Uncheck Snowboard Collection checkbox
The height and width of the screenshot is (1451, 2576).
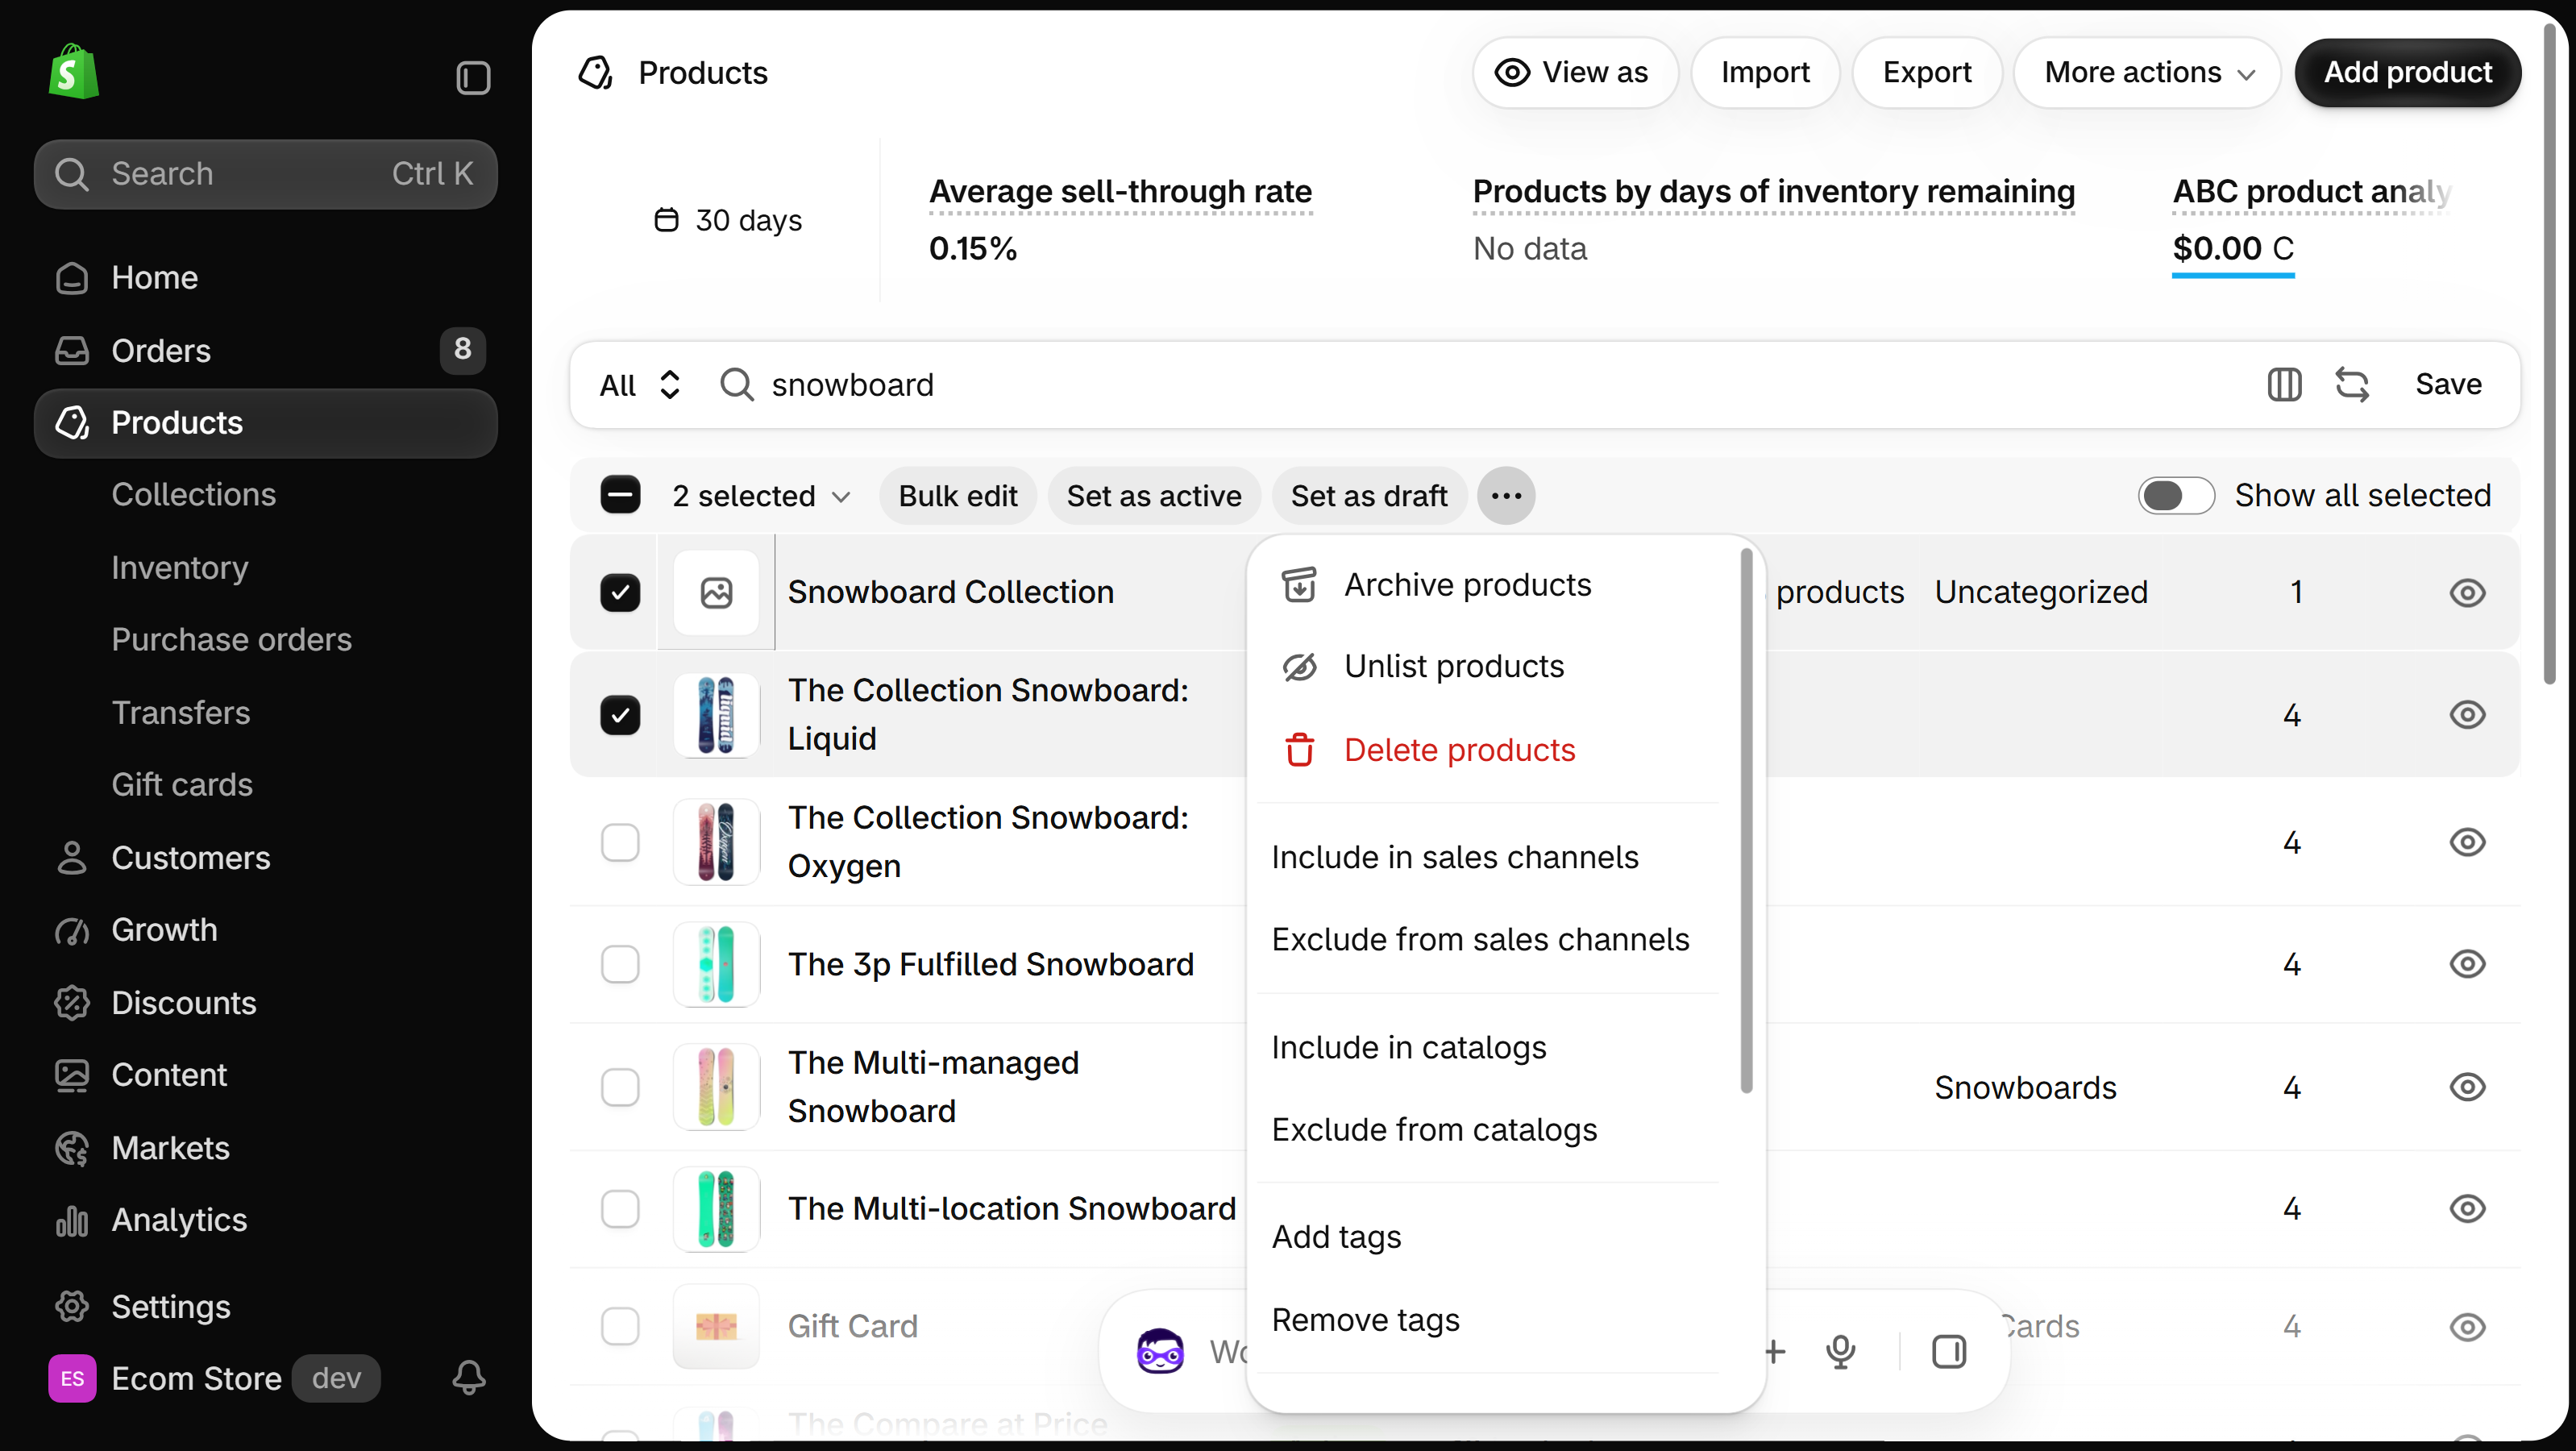coord(620,592)
